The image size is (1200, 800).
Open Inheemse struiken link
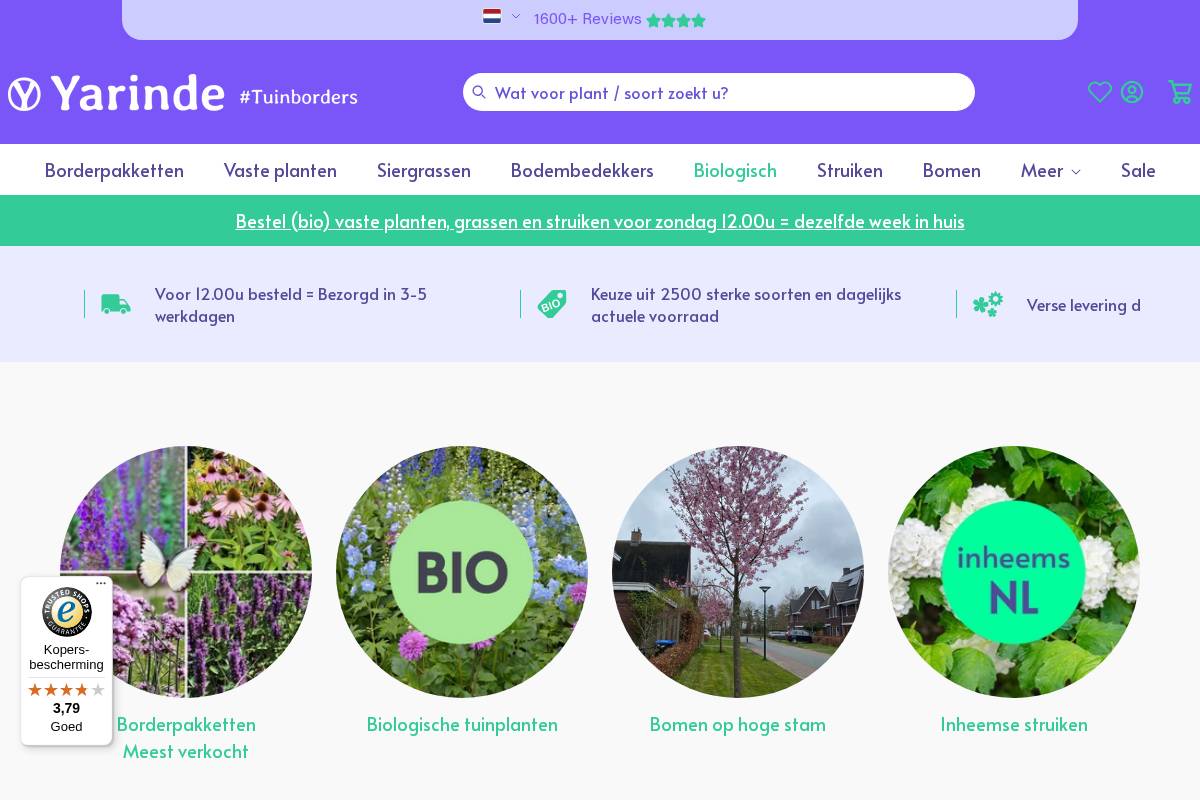pyautogui.click(x=1014, y=724)
